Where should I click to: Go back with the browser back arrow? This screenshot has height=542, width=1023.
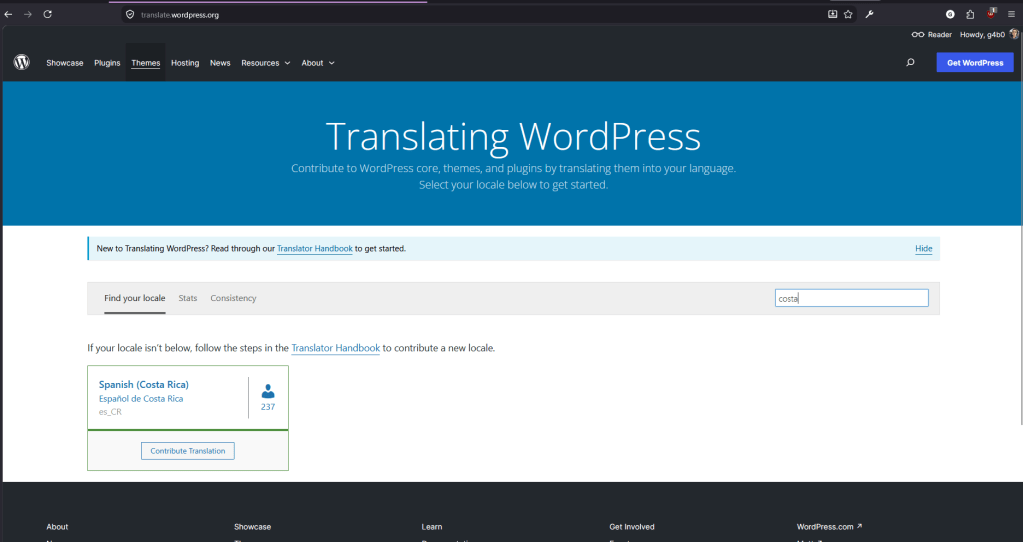(8, 14)
